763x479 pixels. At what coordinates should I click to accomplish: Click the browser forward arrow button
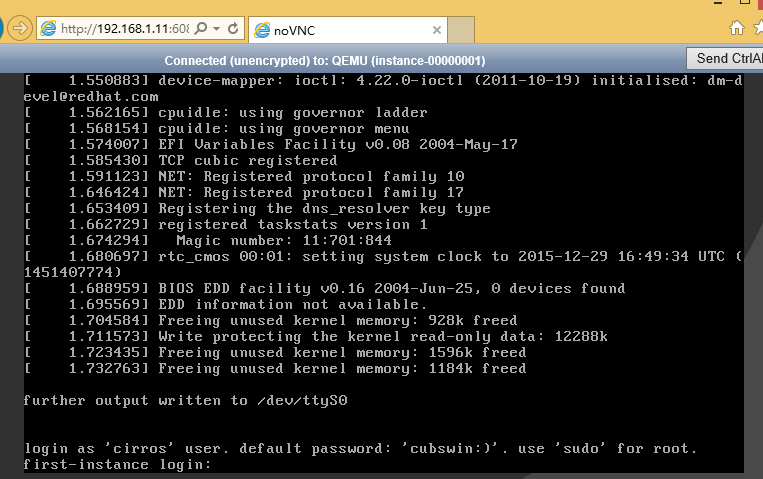tap(20, 28)
